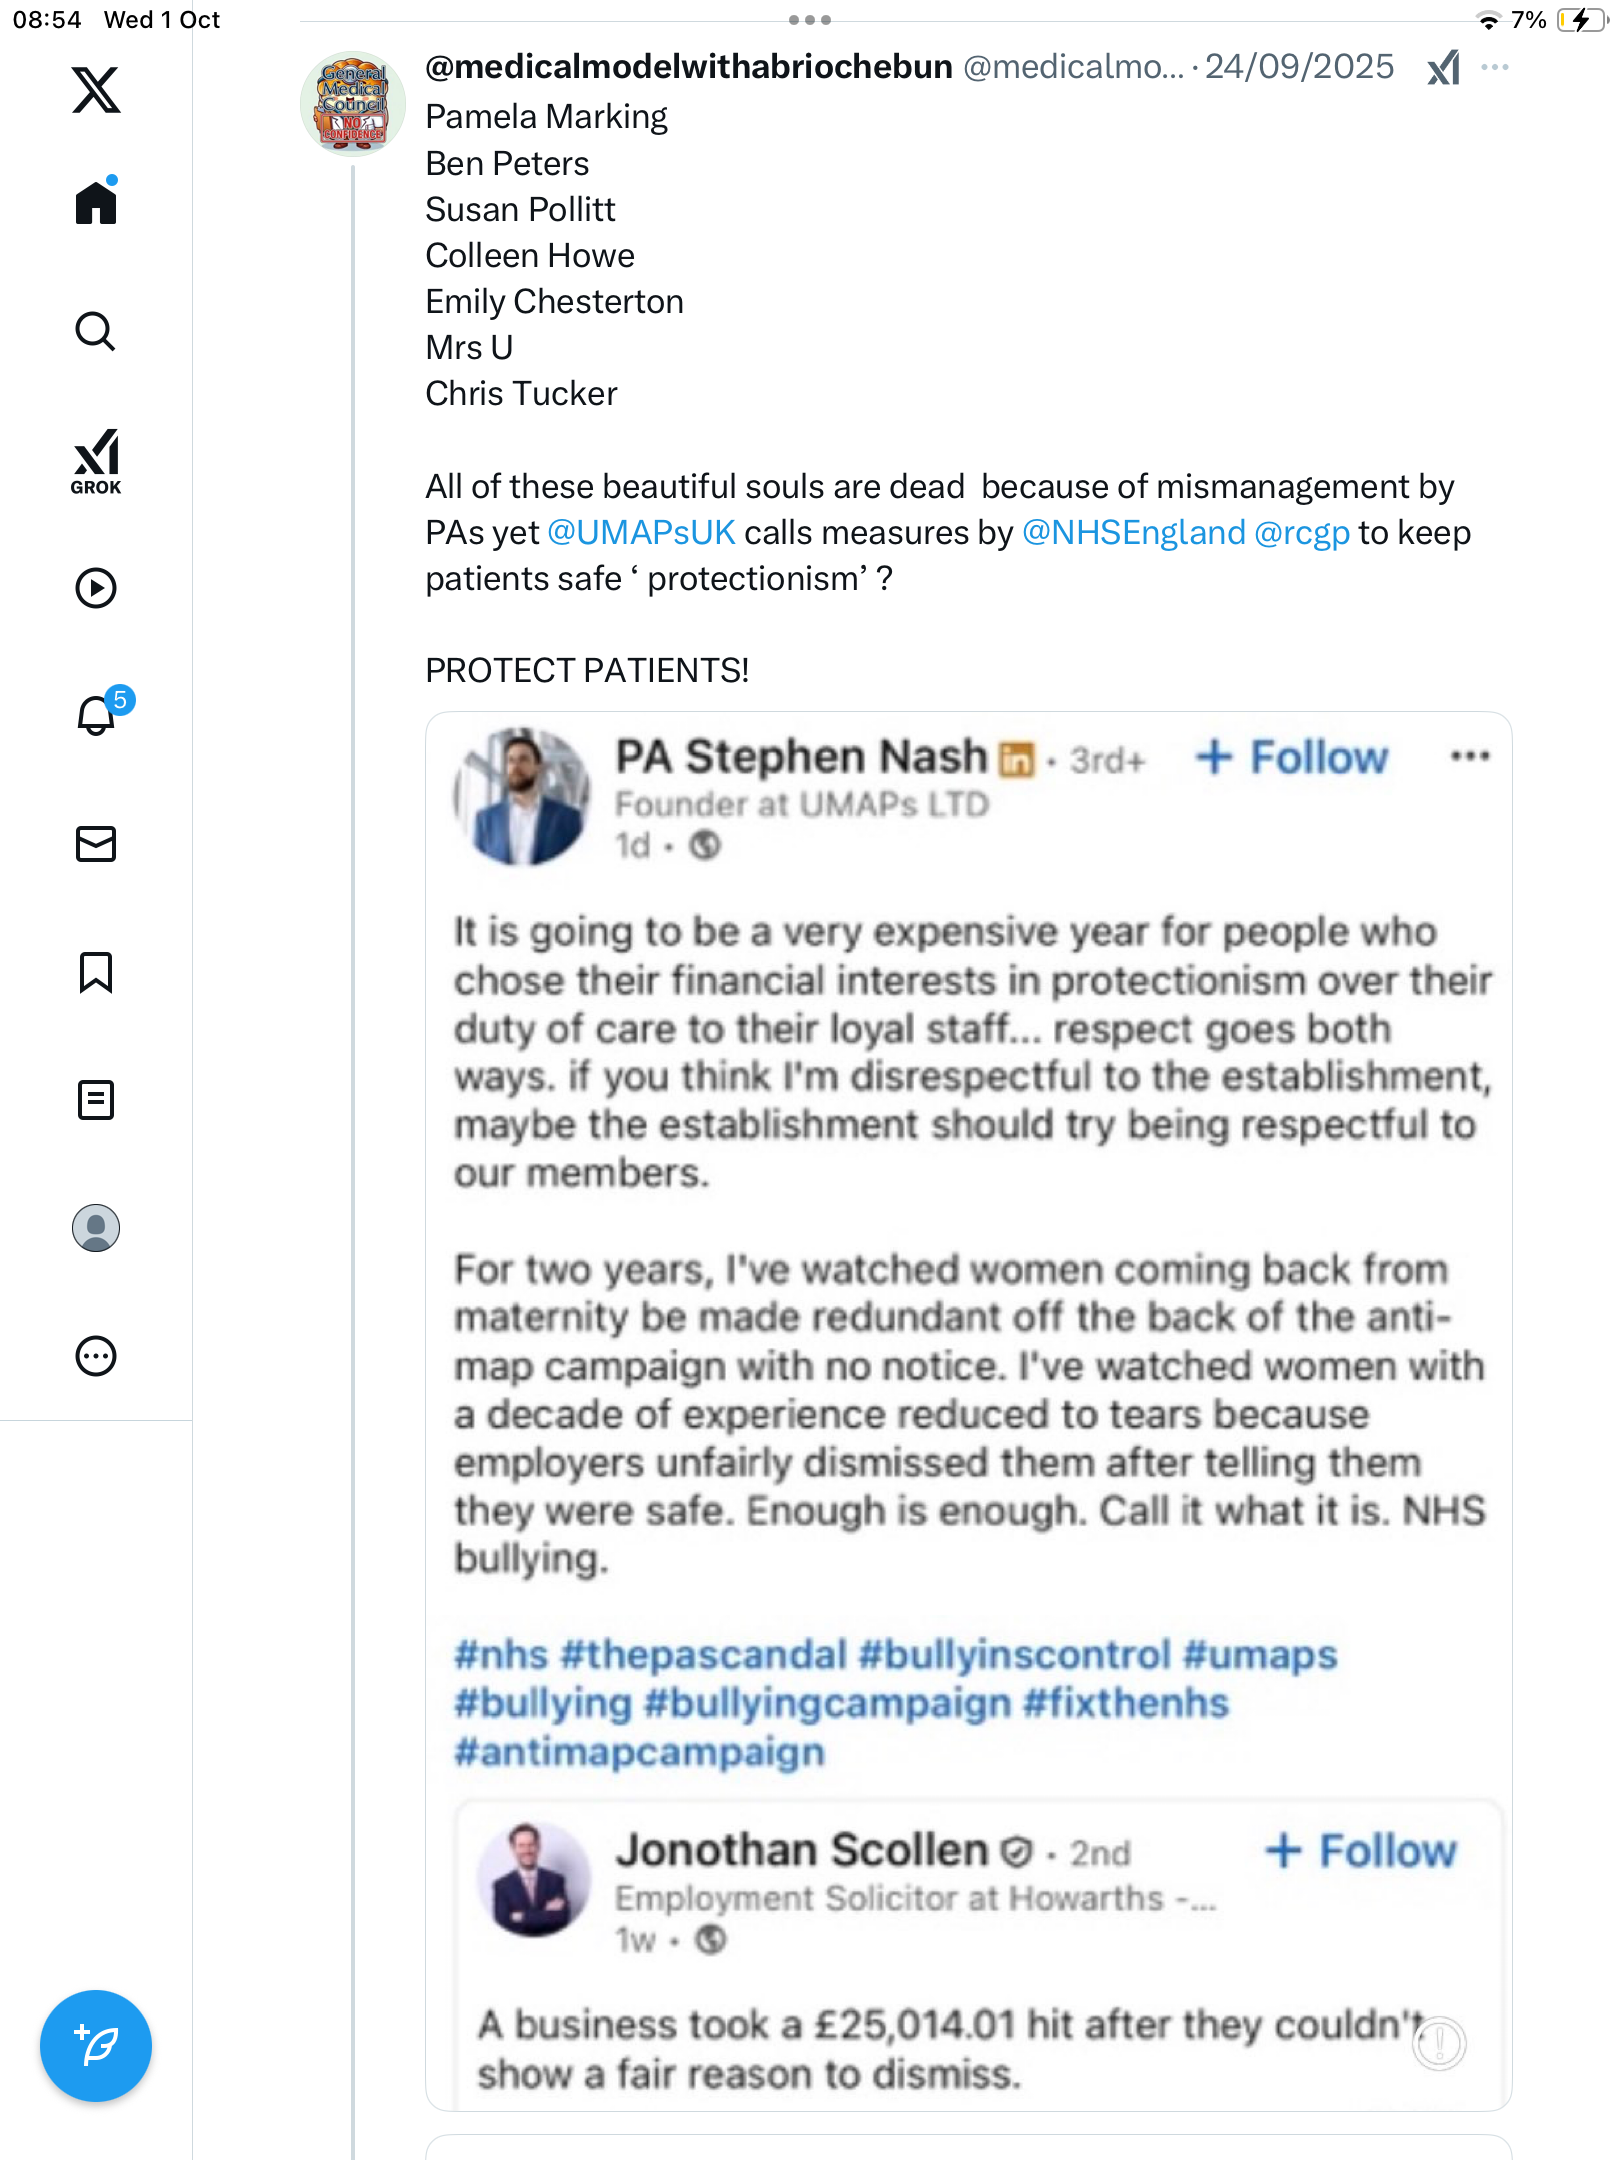Open the Search magnifier icon

pyautogui.click(x=96, y=331)
